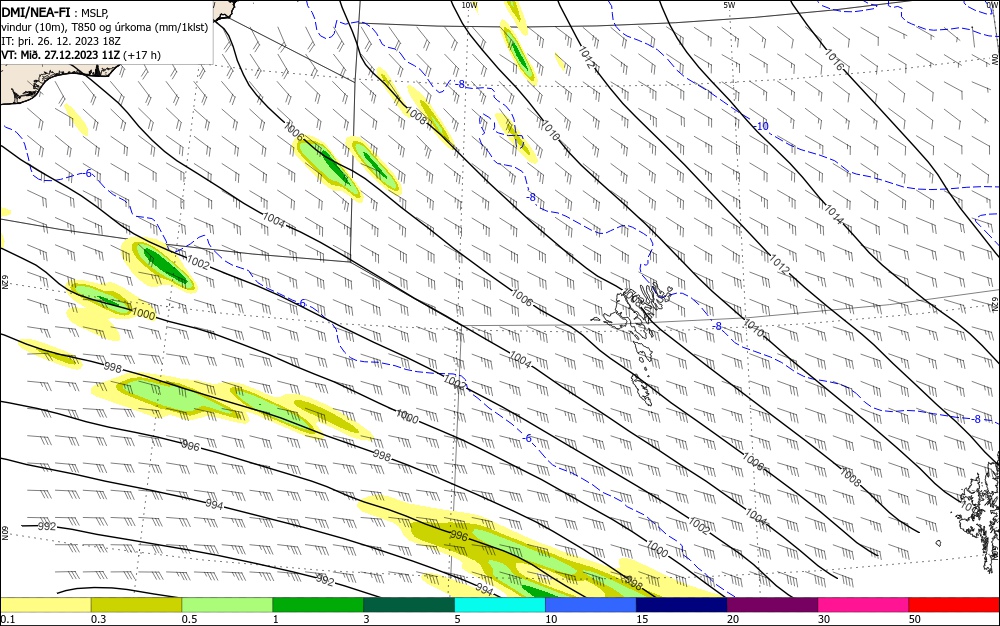Click the red above-50 legend color band
This screenshot has width=1000, height=626.
[x=954, y=605]
